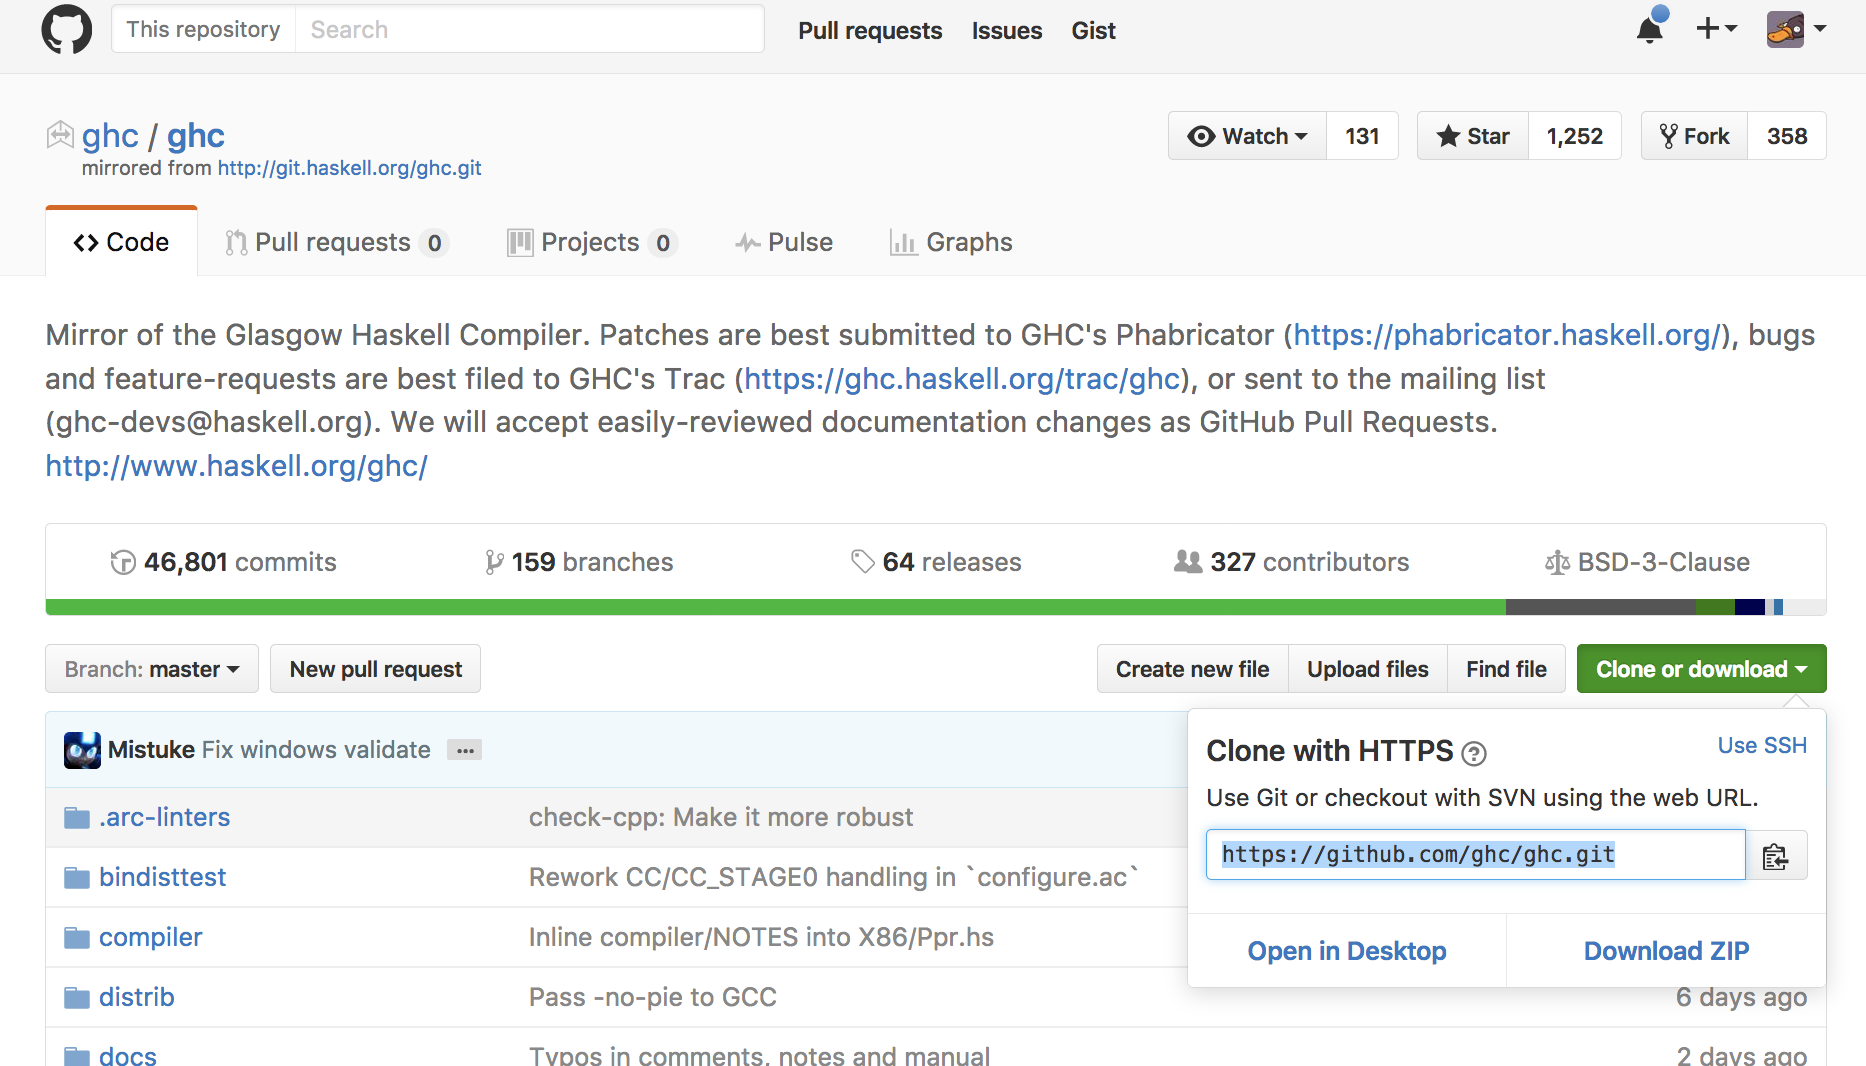View the 358 forks count

pos(1787,136)
